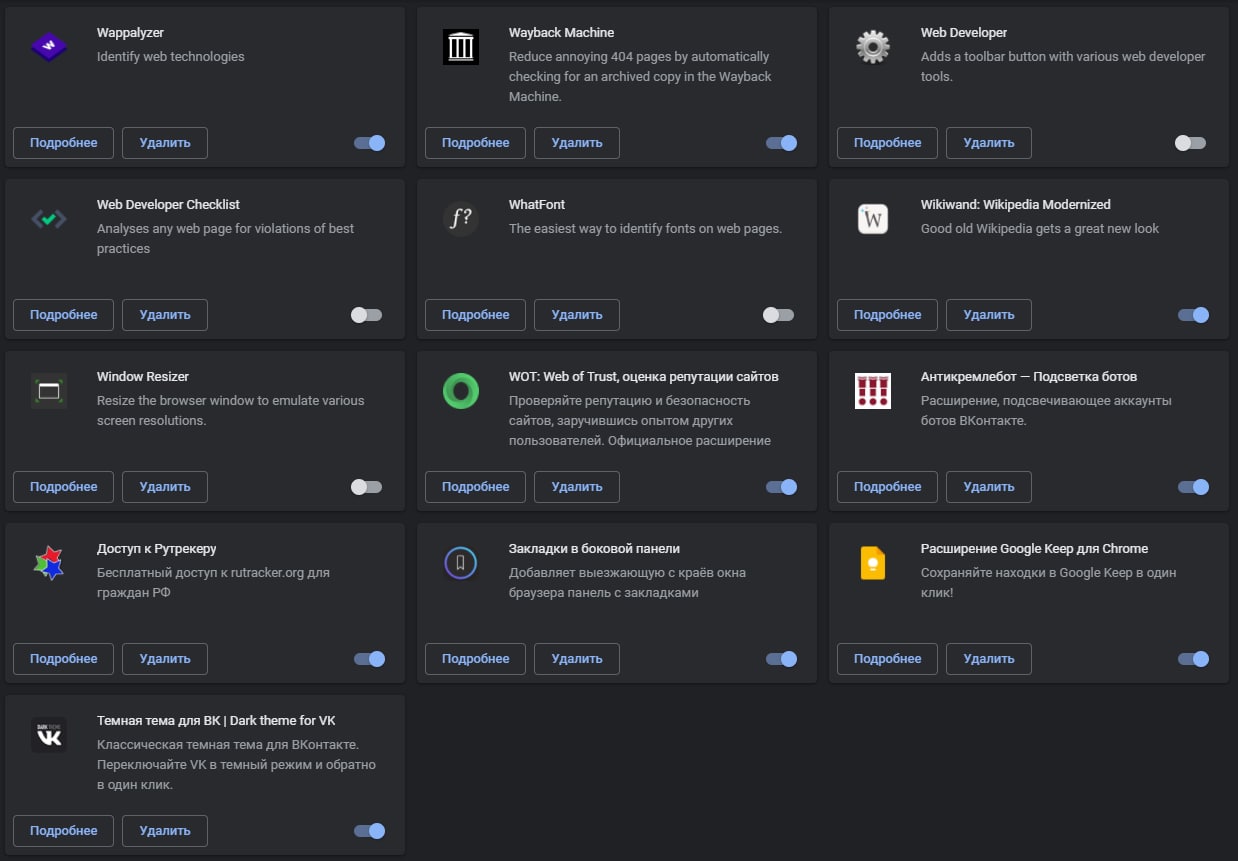Click the WOT Web of Trust icon
This screenshot has height=861, width=1238.
click(x=461, y=391)
